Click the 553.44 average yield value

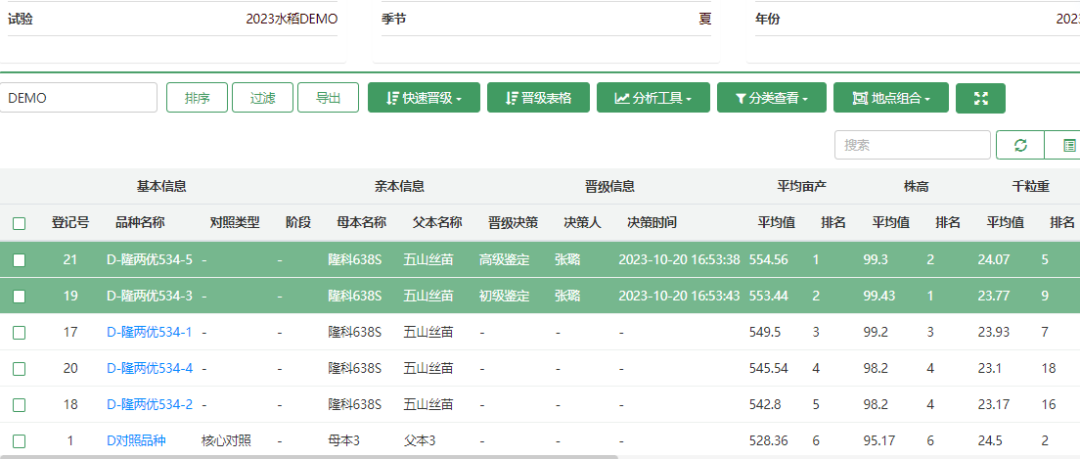[769, 296]
